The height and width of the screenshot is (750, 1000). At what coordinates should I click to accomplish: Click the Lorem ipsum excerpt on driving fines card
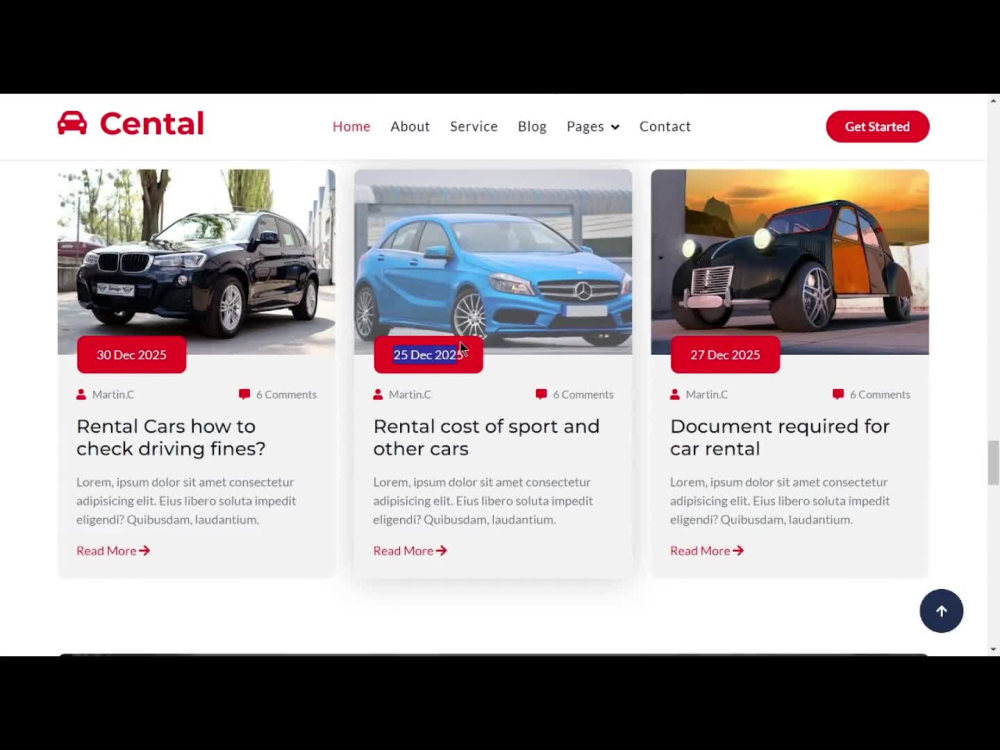186,501
